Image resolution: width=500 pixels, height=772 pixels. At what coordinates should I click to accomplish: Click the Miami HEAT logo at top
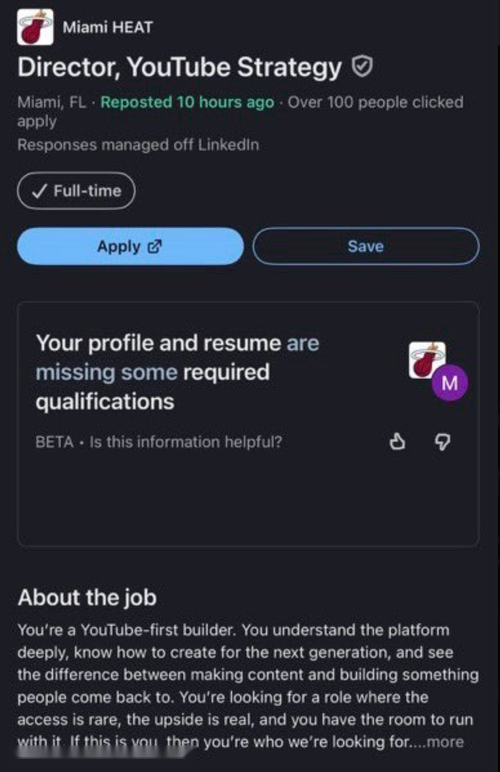click(35, 27)
